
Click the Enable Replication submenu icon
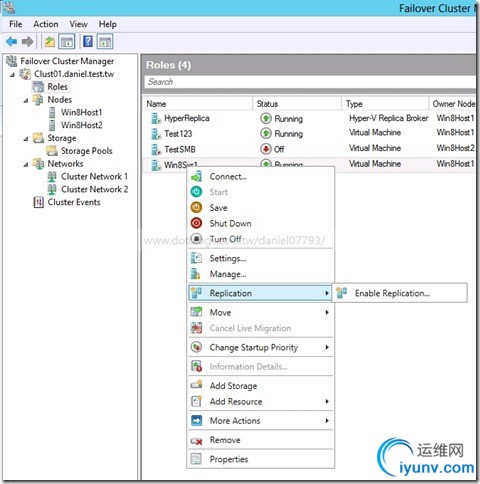pyautogui.click(x=342, y=293)
